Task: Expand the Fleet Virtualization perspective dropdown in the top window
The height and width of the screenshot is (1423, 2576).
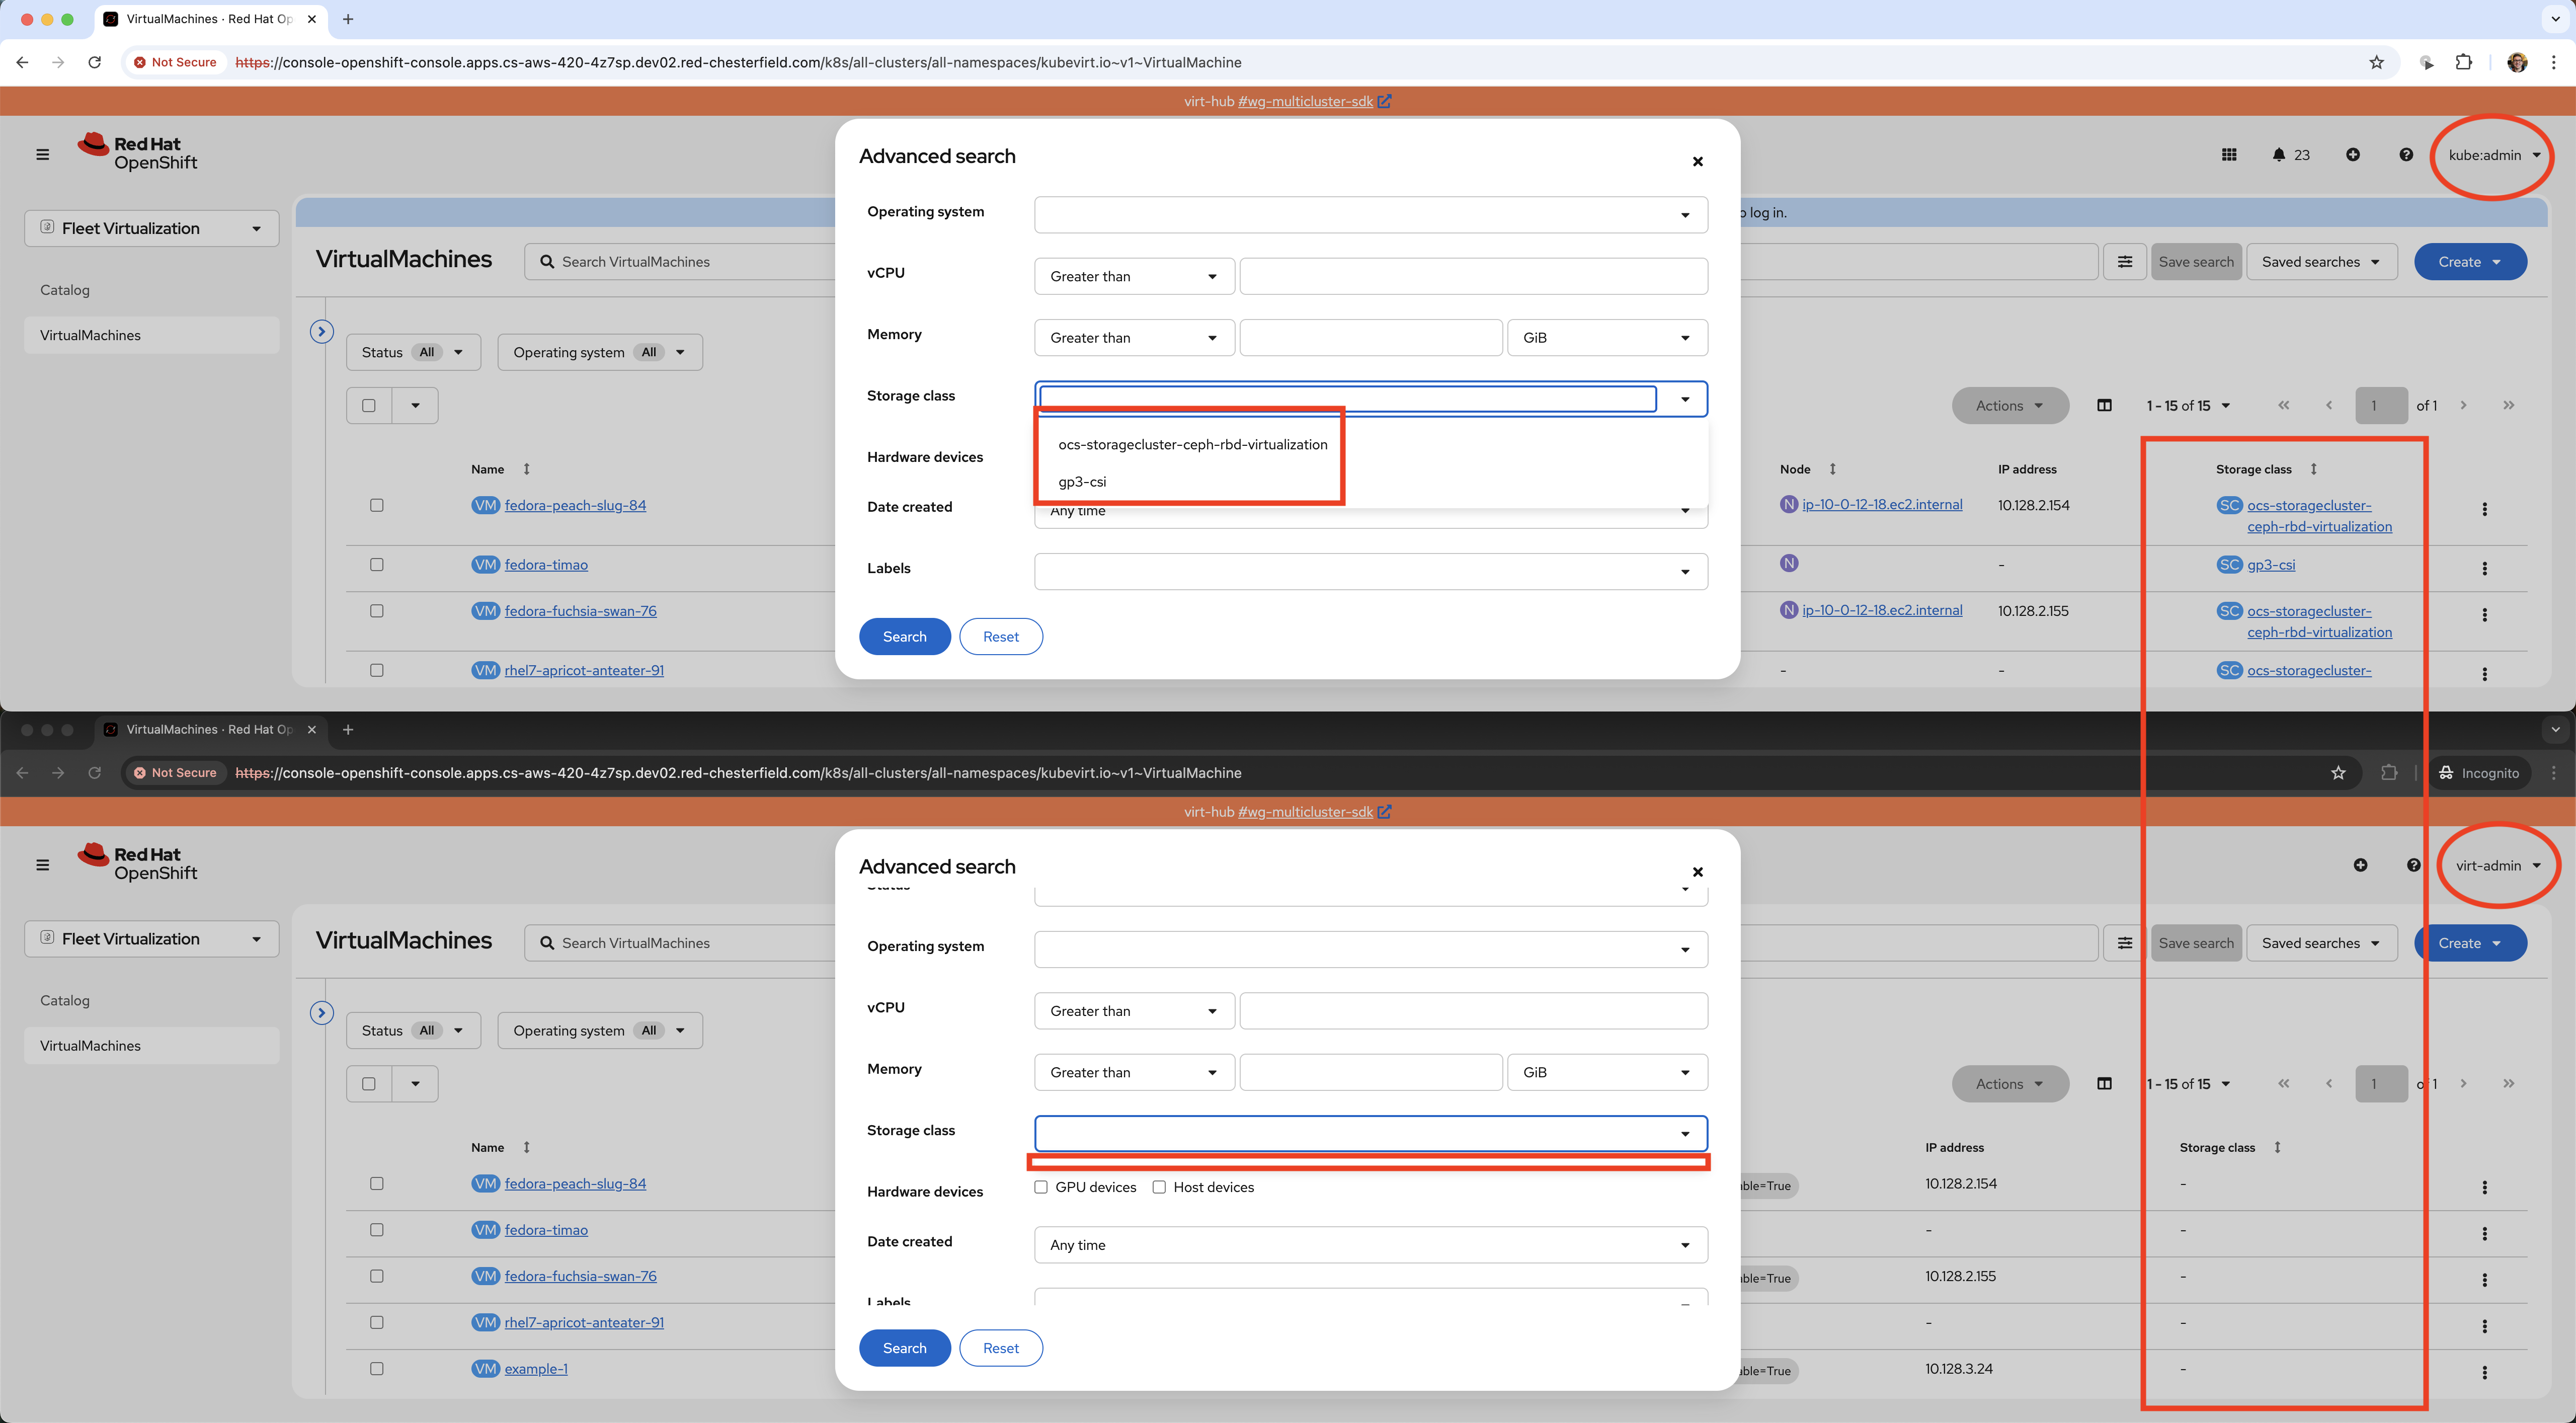Action: (151, 229)
